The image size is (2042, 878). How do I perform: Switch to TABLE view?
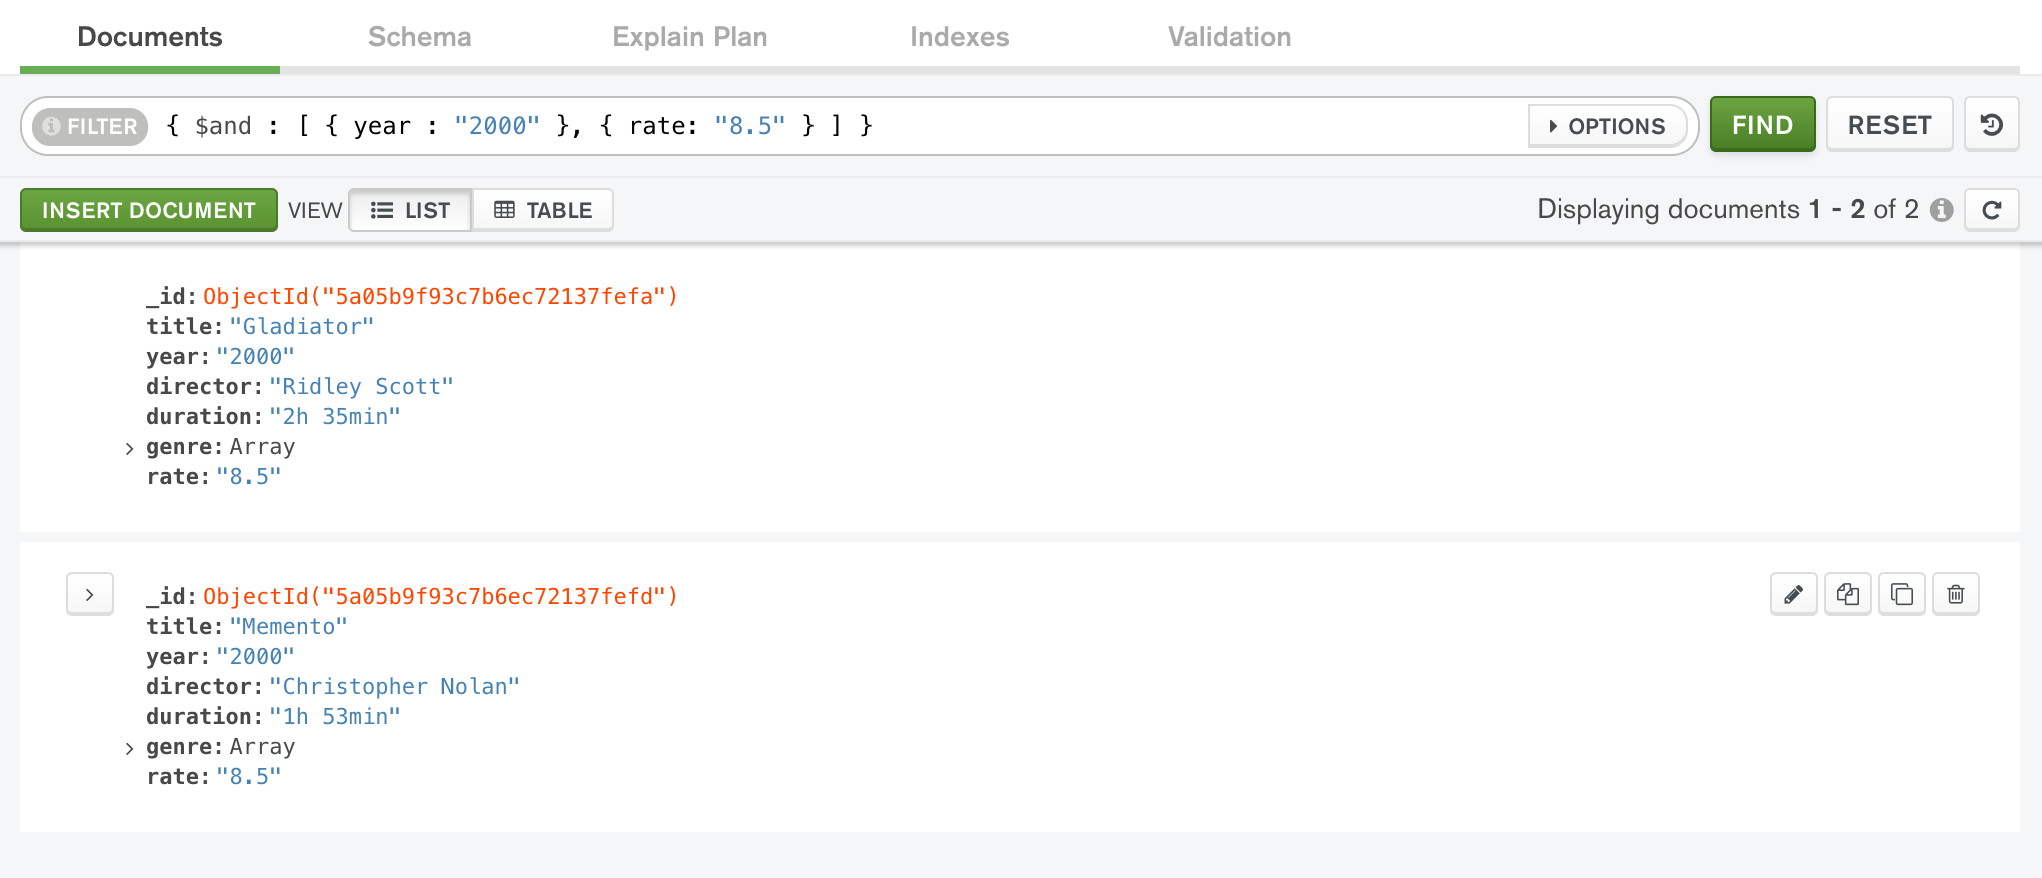pos(543,210)
